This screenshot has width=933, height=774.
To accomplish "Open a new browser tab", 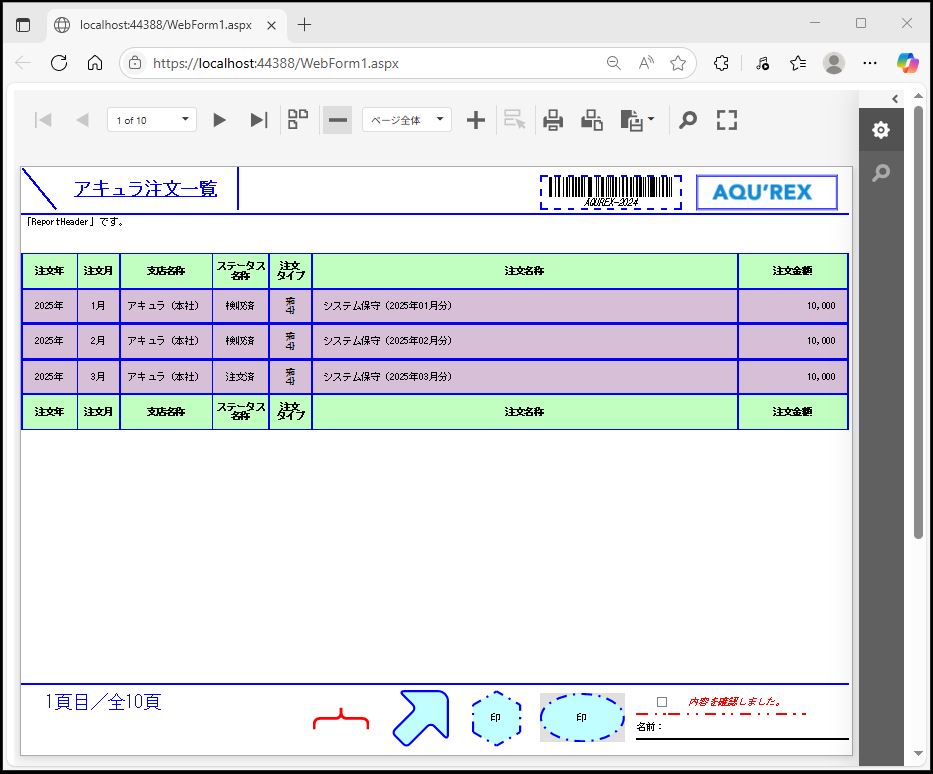I will 305,24.
